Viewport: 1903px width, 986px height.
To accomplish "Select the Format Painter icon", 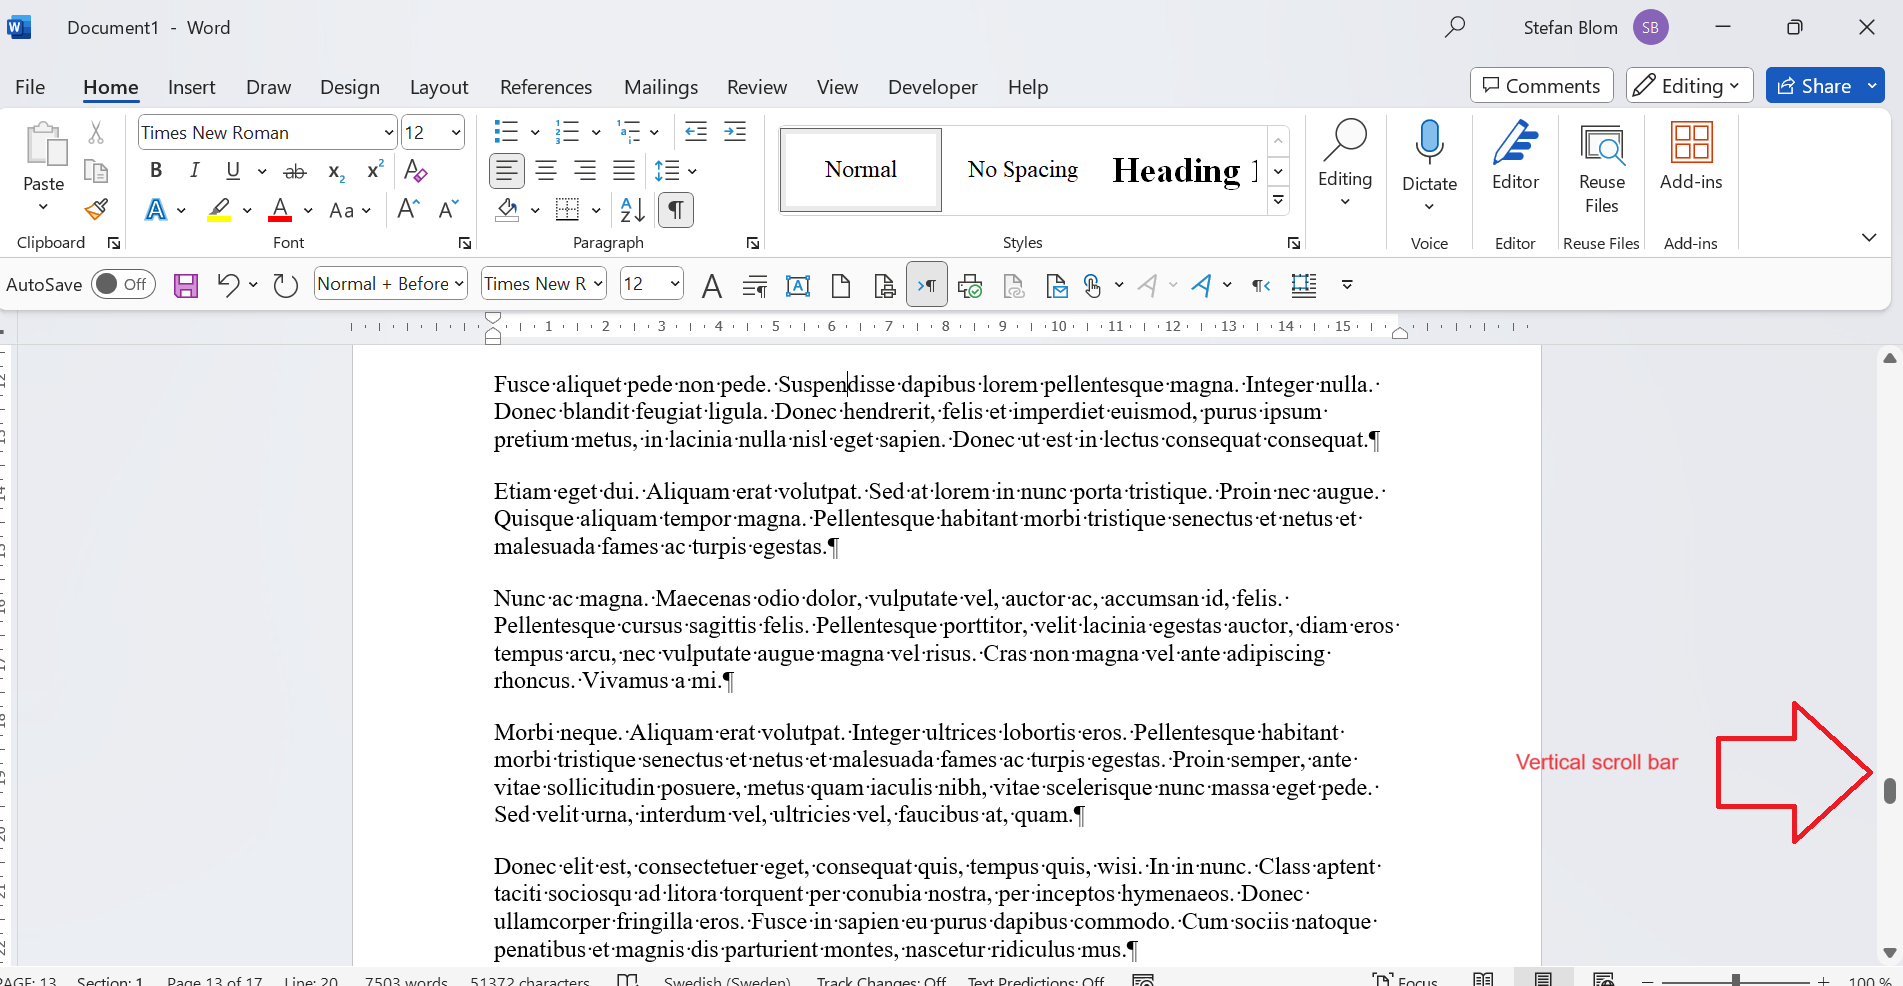I will [x=96, y=209].
